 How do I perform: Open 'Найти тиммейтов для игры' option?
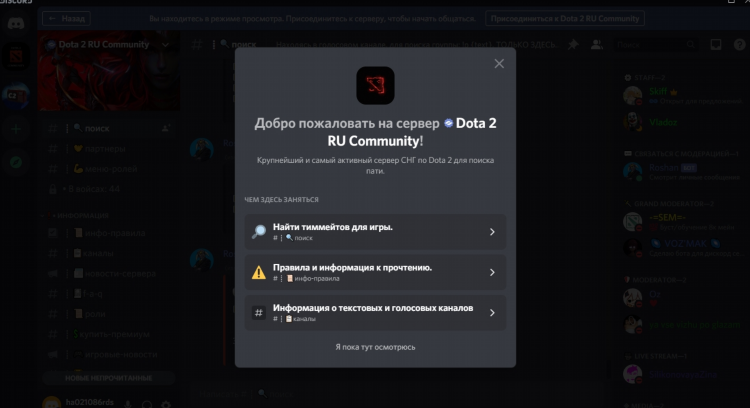click(x=375, y=232)
